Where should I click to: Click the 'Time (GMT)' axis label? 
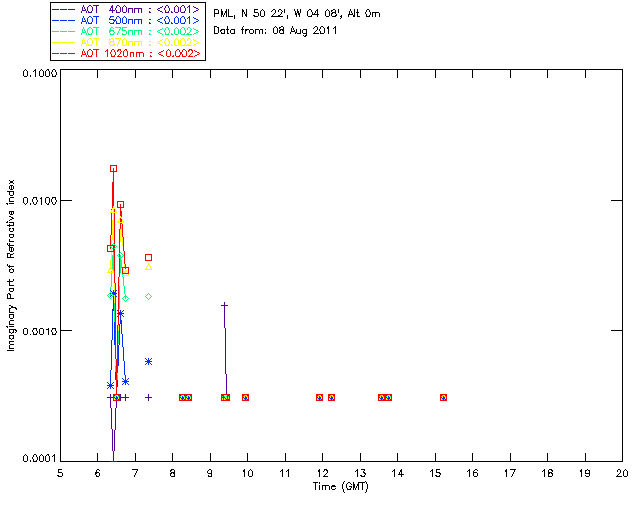point(341,487)
